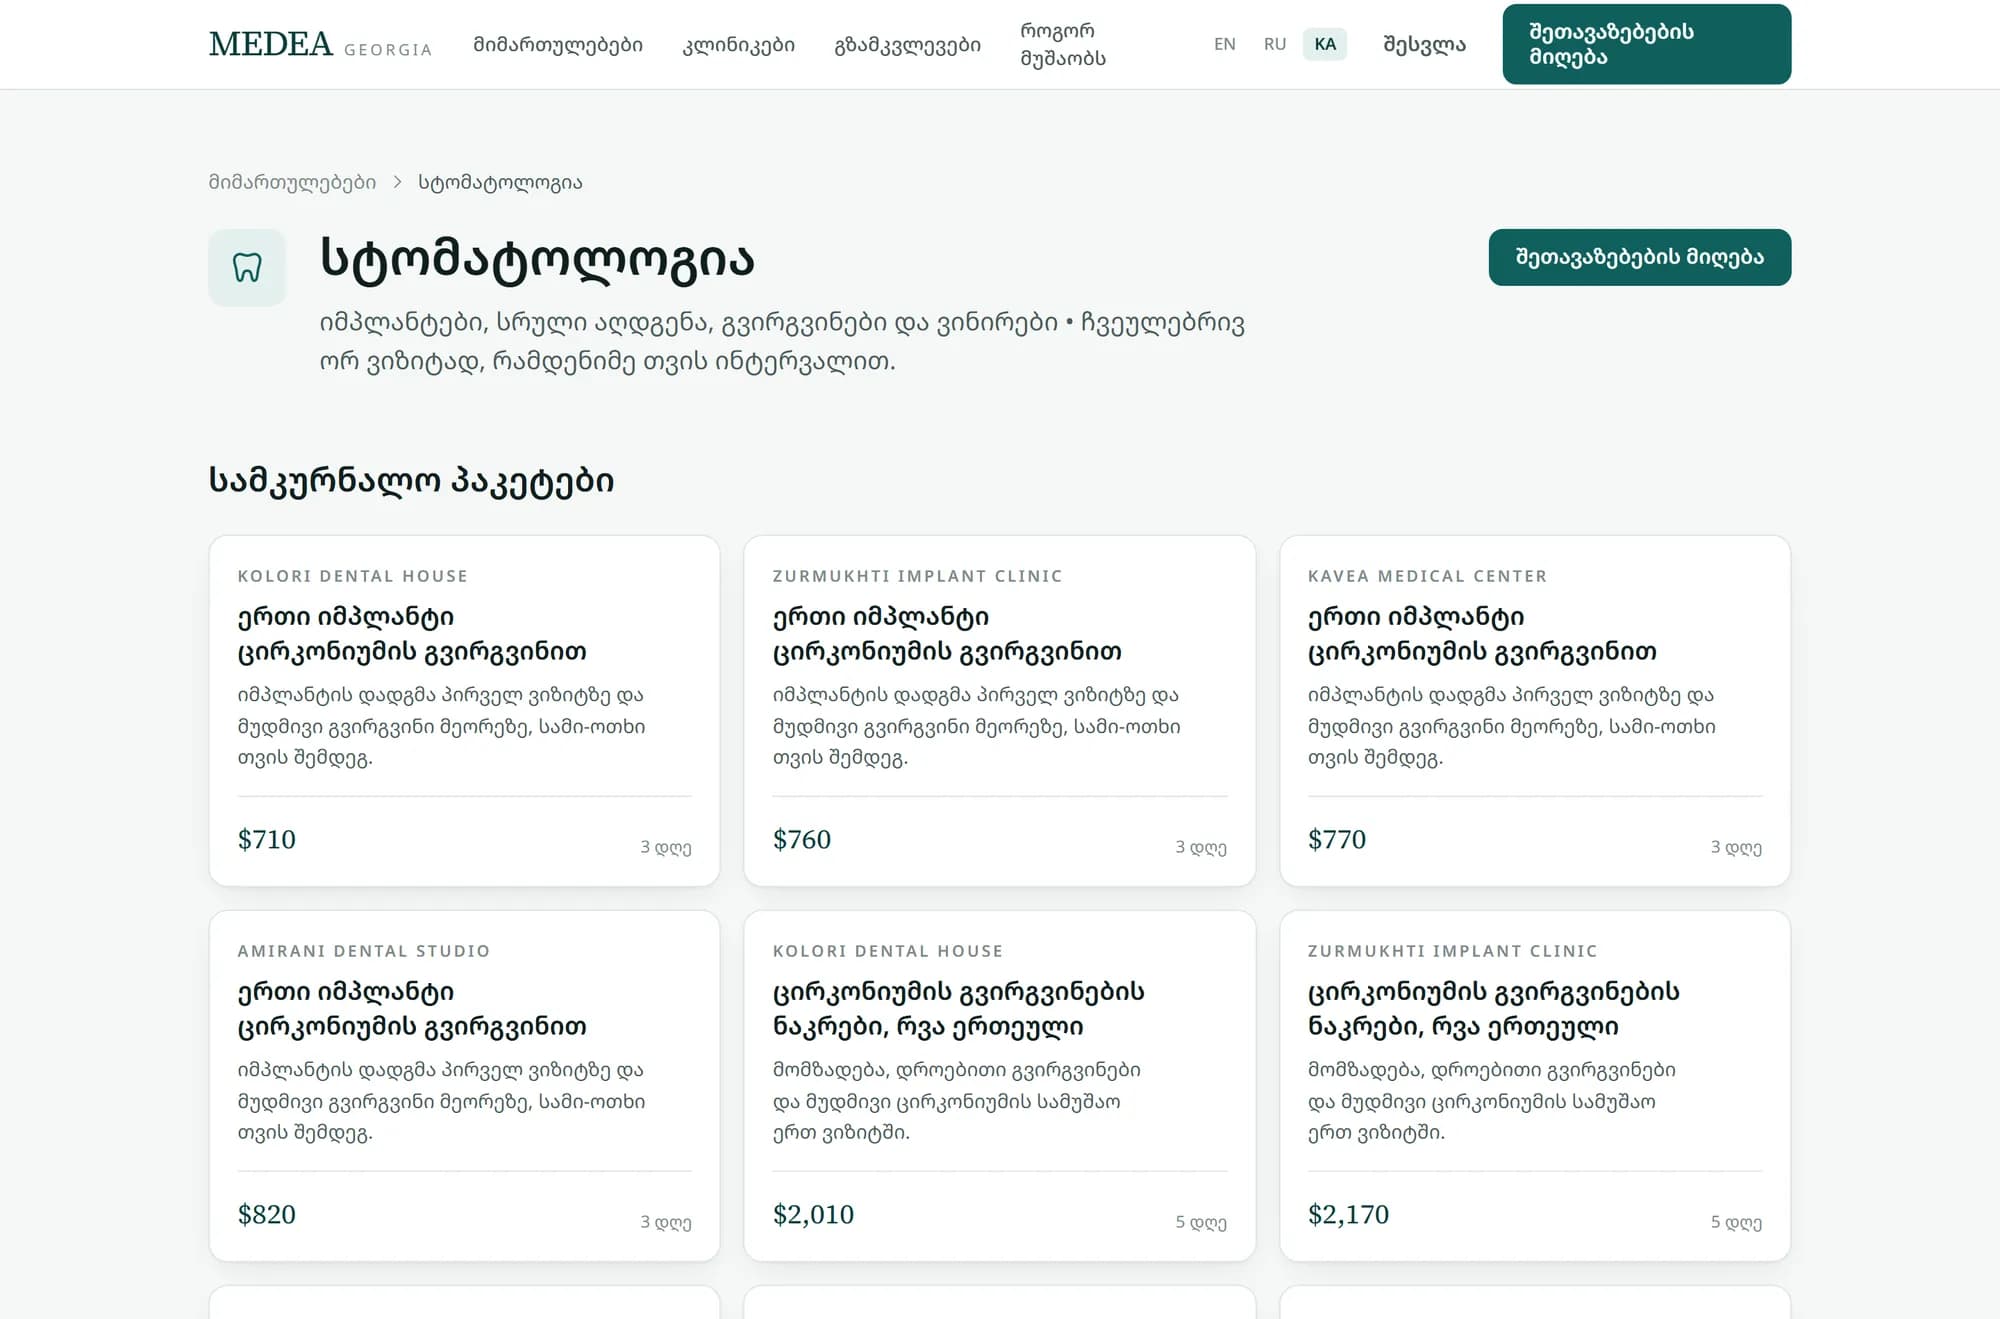Click the სტომატოლოგია page heading
Screen dimensions: 2000x1319
point(537,258)
